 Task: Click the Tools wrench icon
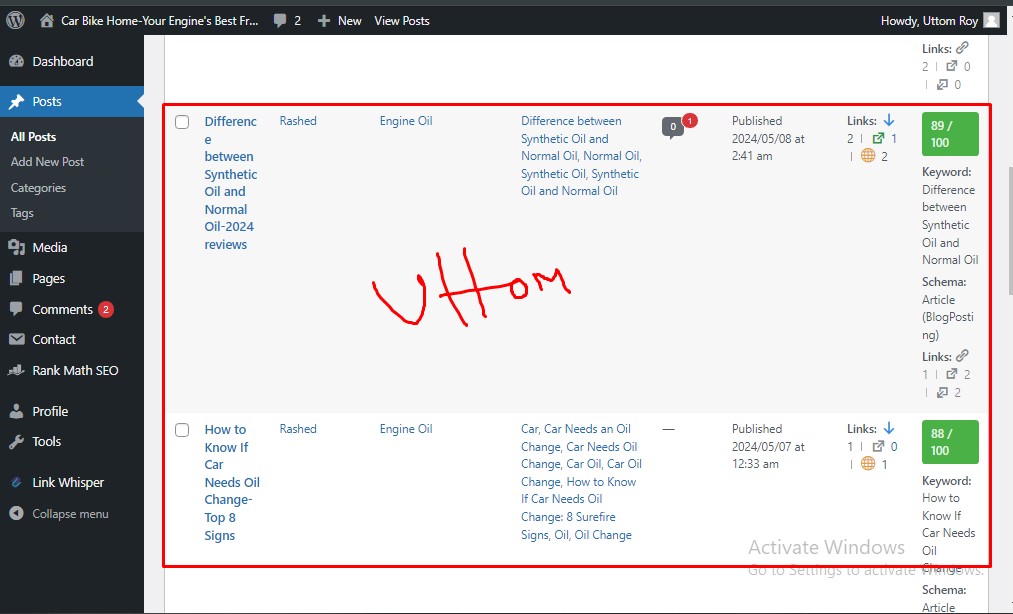(x=16, y=441)
